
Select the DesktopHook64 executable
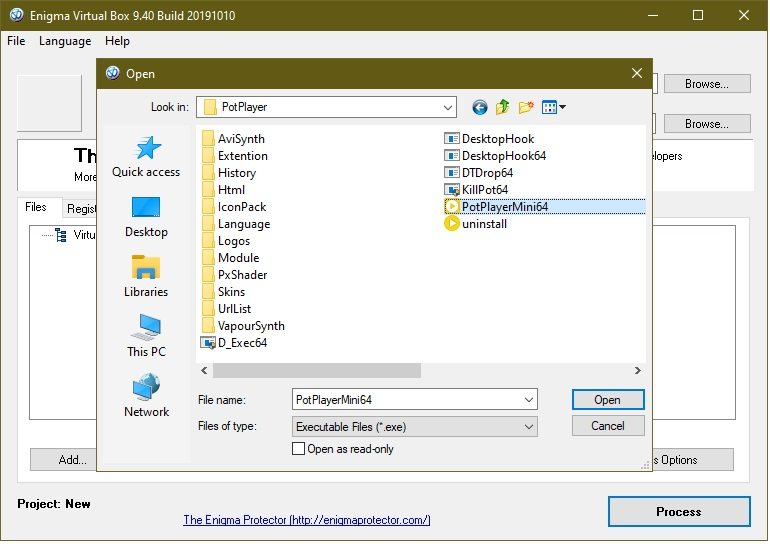coord(495,156)
